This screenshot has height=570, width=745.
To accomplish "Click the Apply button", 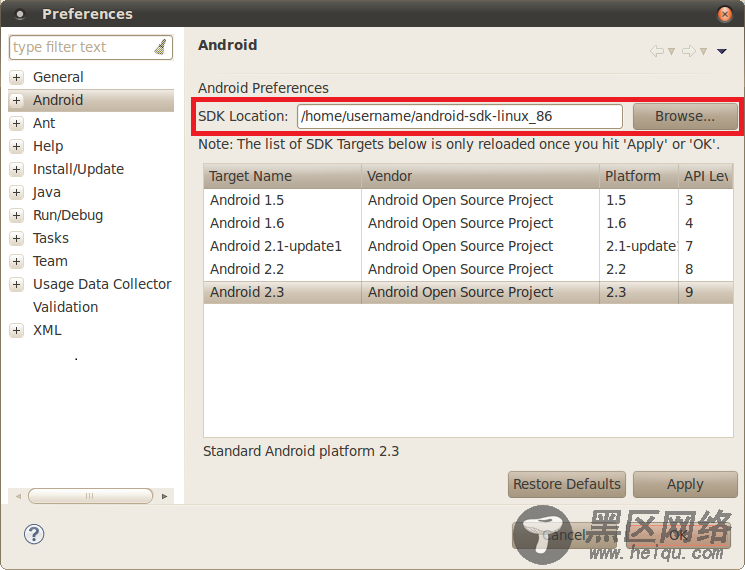I will pos(685,484).
